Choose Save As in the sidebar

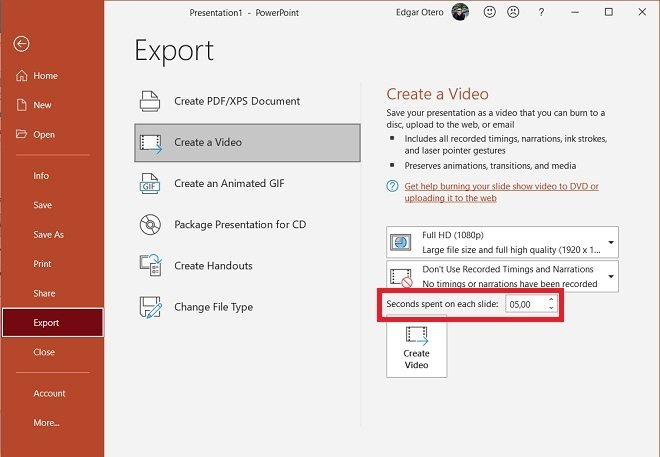[x=48, y=234]
